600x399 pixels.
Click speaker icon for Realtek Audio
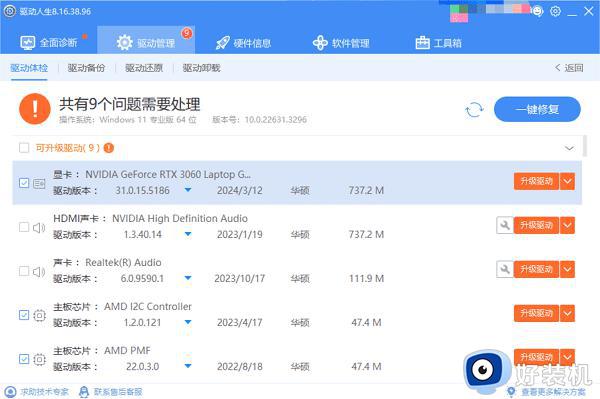click(39, 272)
